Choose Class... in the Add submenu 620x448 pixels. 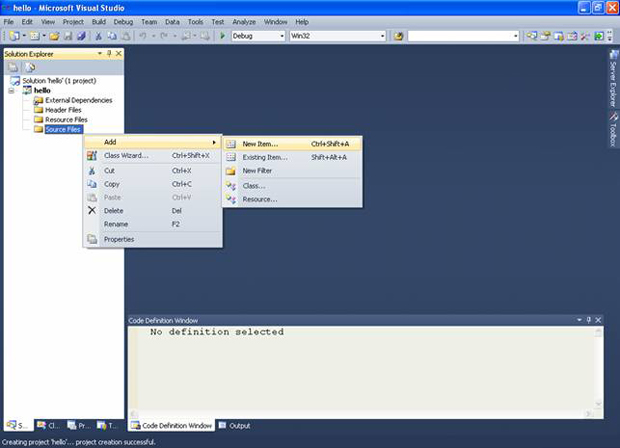pyautogui.click(x=293, y=186)
